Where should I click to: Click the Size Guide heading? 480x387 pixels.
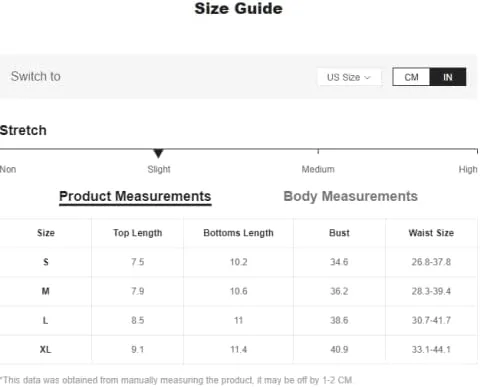(238, 8)
